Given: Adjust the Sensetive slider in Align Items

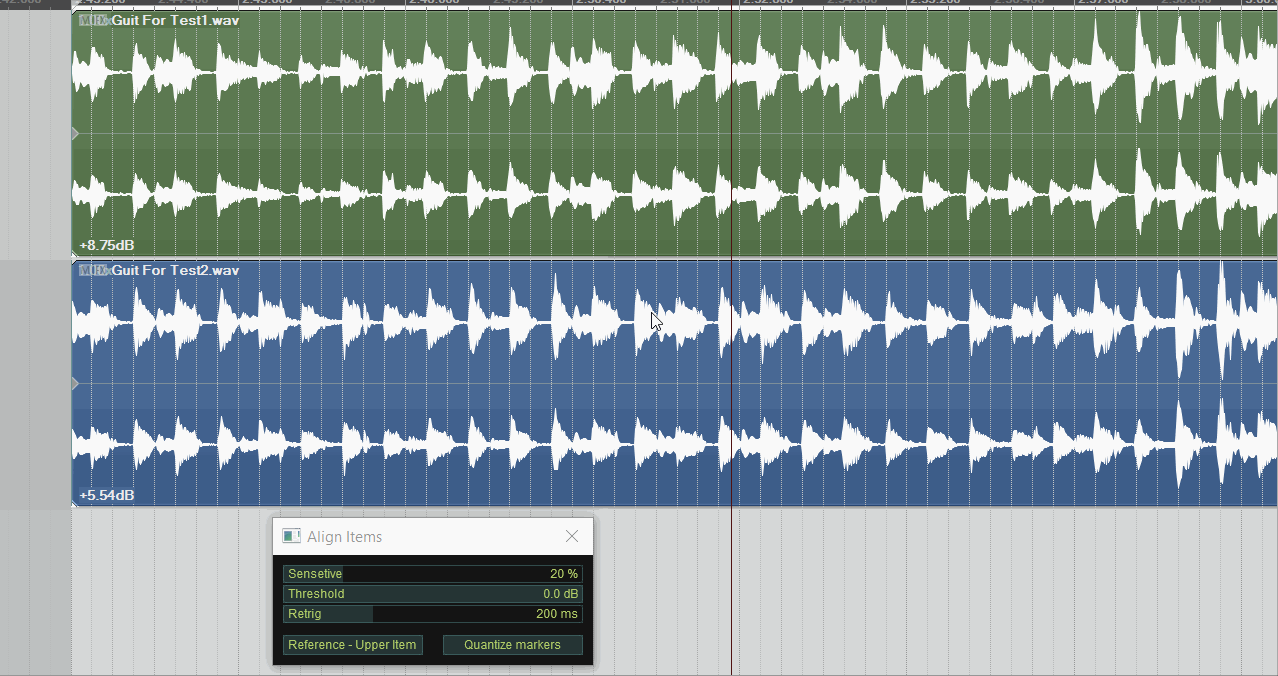Looking at the screenshot, I should point(432,574).
